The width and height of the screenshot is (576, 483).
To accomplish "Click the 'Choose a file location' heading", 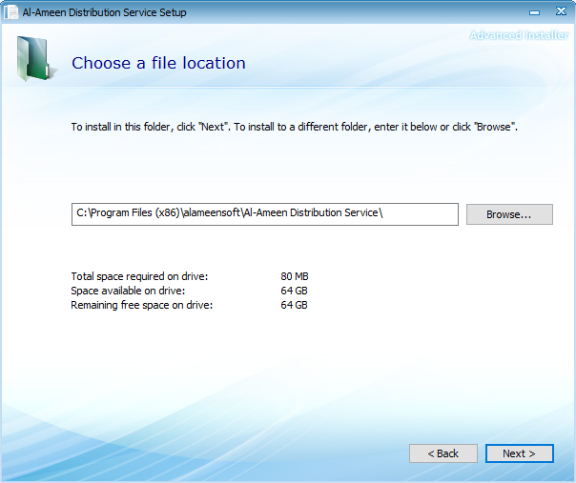I will tap(158, 63).
